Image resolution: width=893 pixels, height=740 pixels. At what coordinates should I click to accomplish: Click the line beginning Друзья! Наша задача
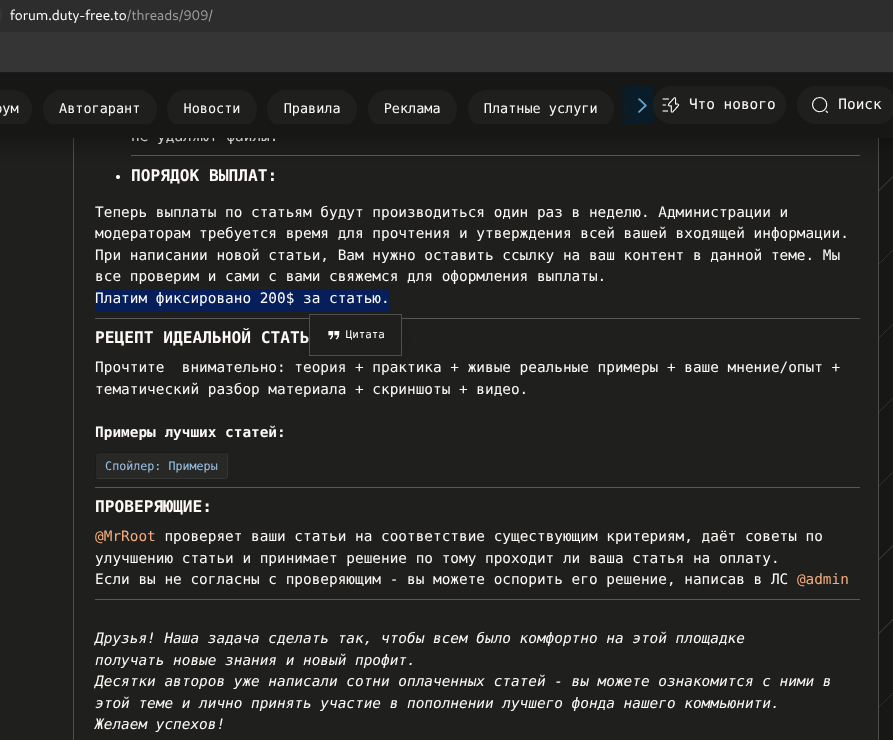click(420, 639)
